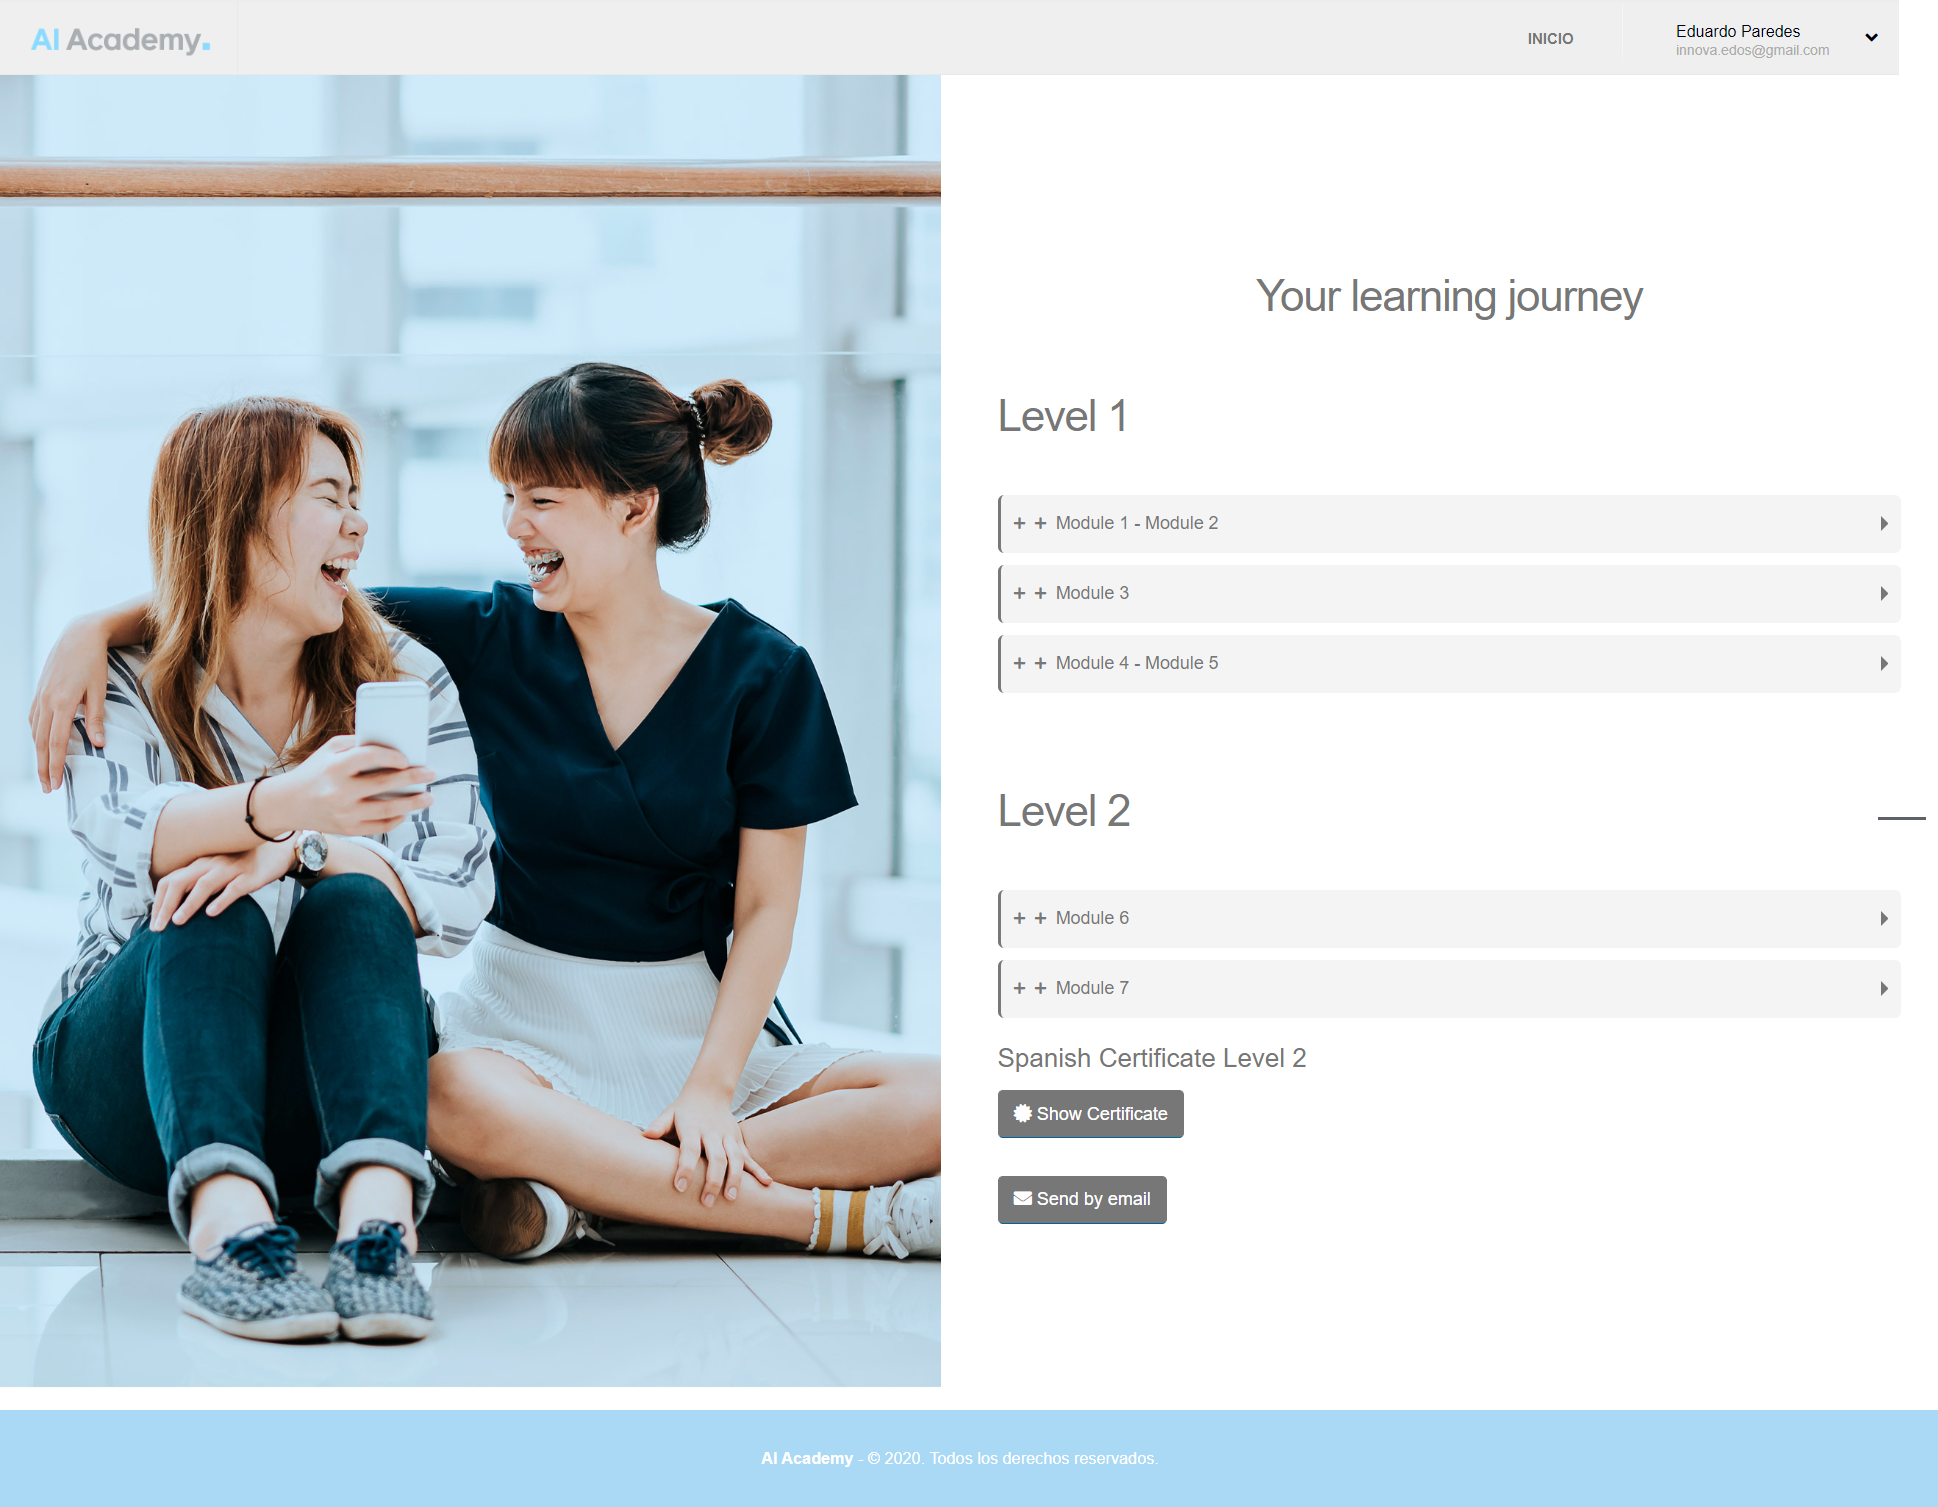
Task: Select the Module 7 row label
Action: click(1092, 988)
